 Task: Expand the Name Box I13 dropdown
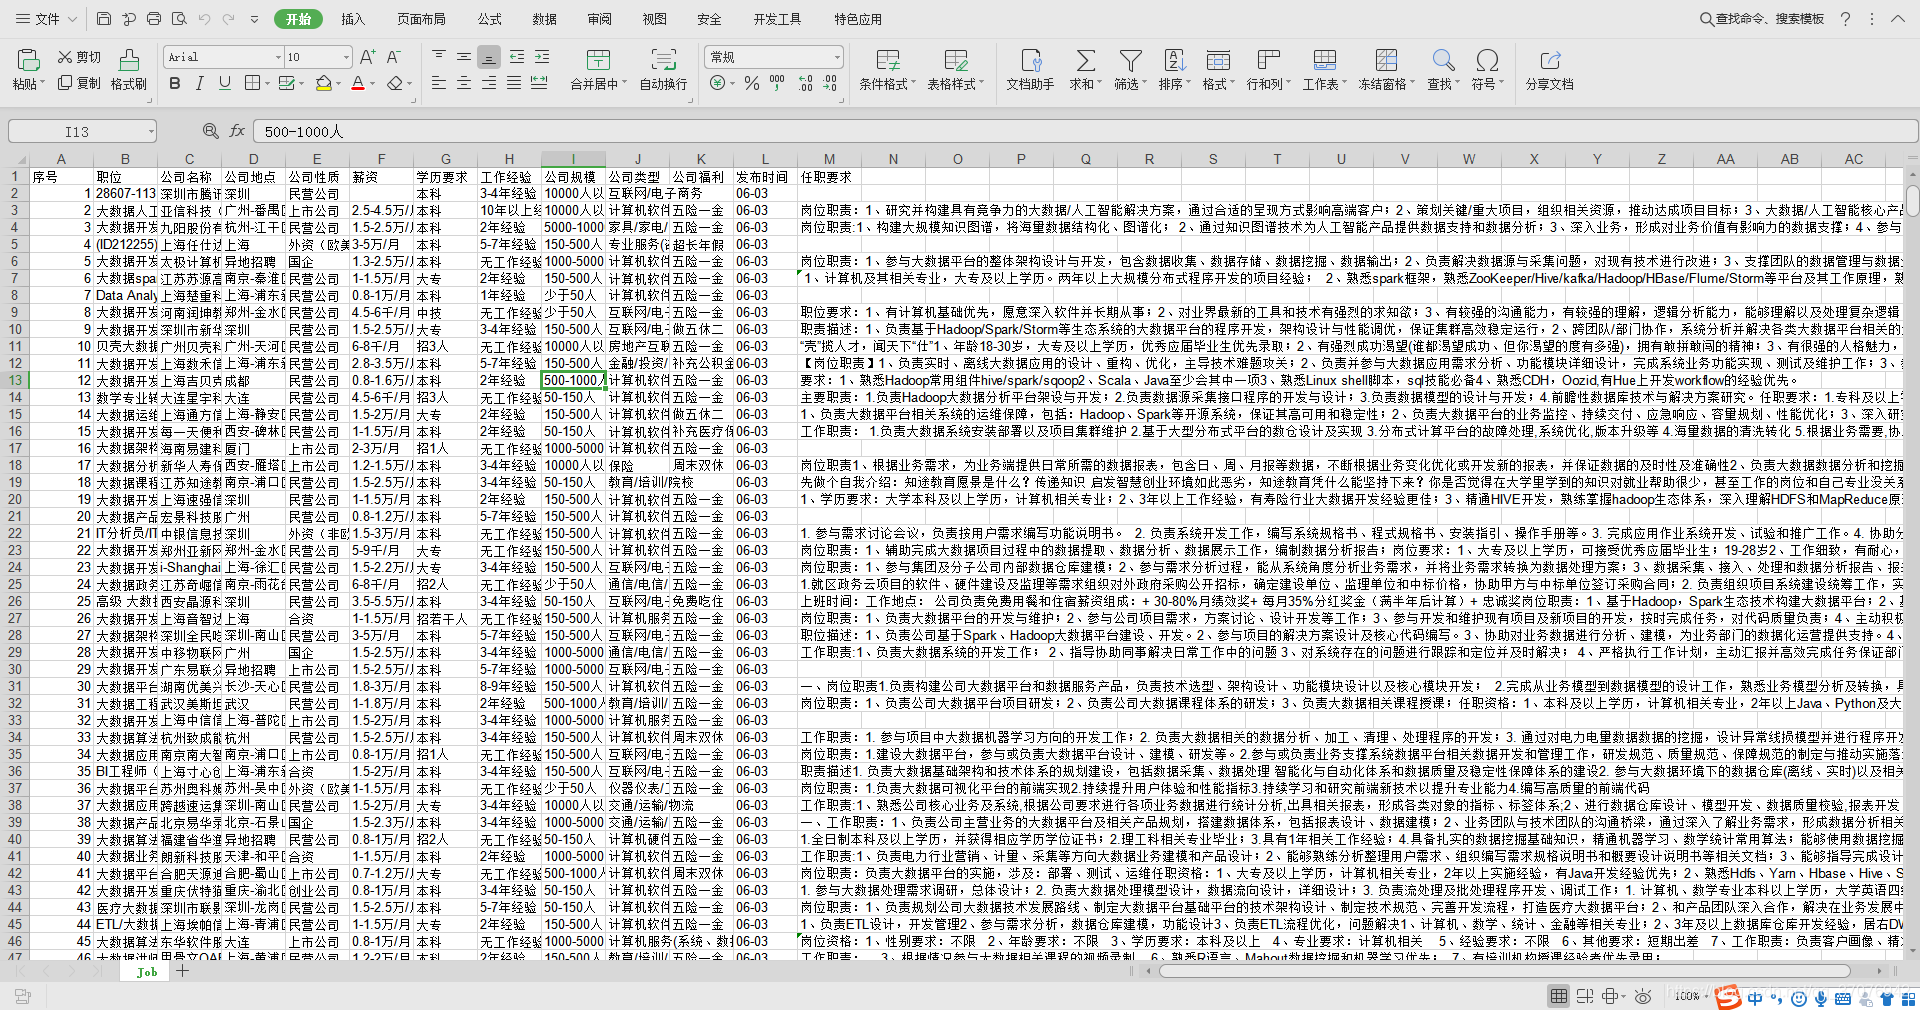coord(151,131)
